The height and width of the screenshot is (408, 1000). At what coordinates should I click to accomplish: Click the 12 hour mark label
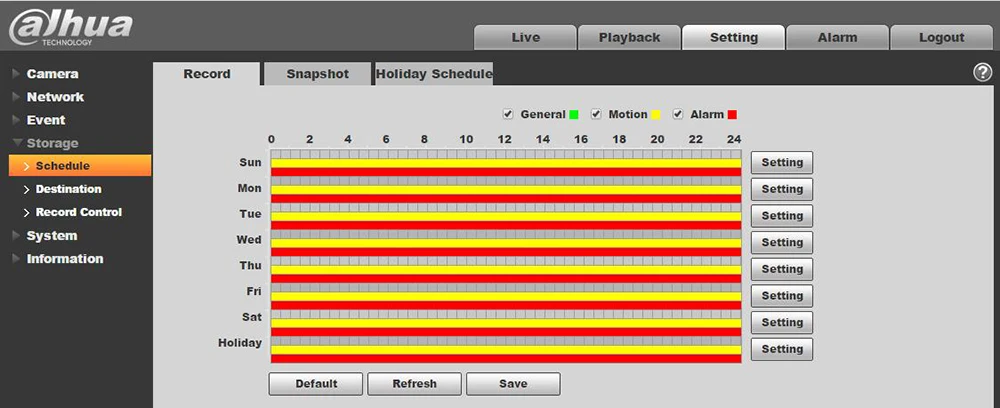(504, 140)
